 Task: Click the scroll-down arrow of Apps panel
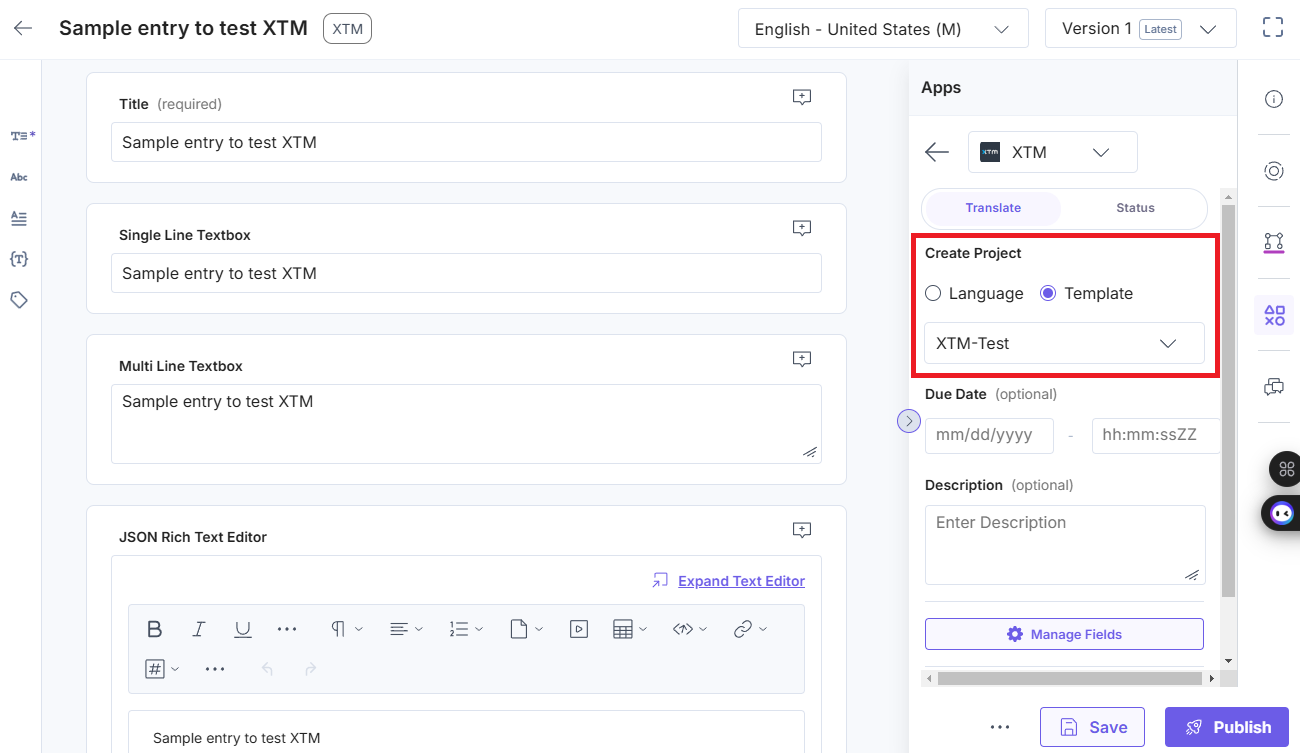(1229, 661)
